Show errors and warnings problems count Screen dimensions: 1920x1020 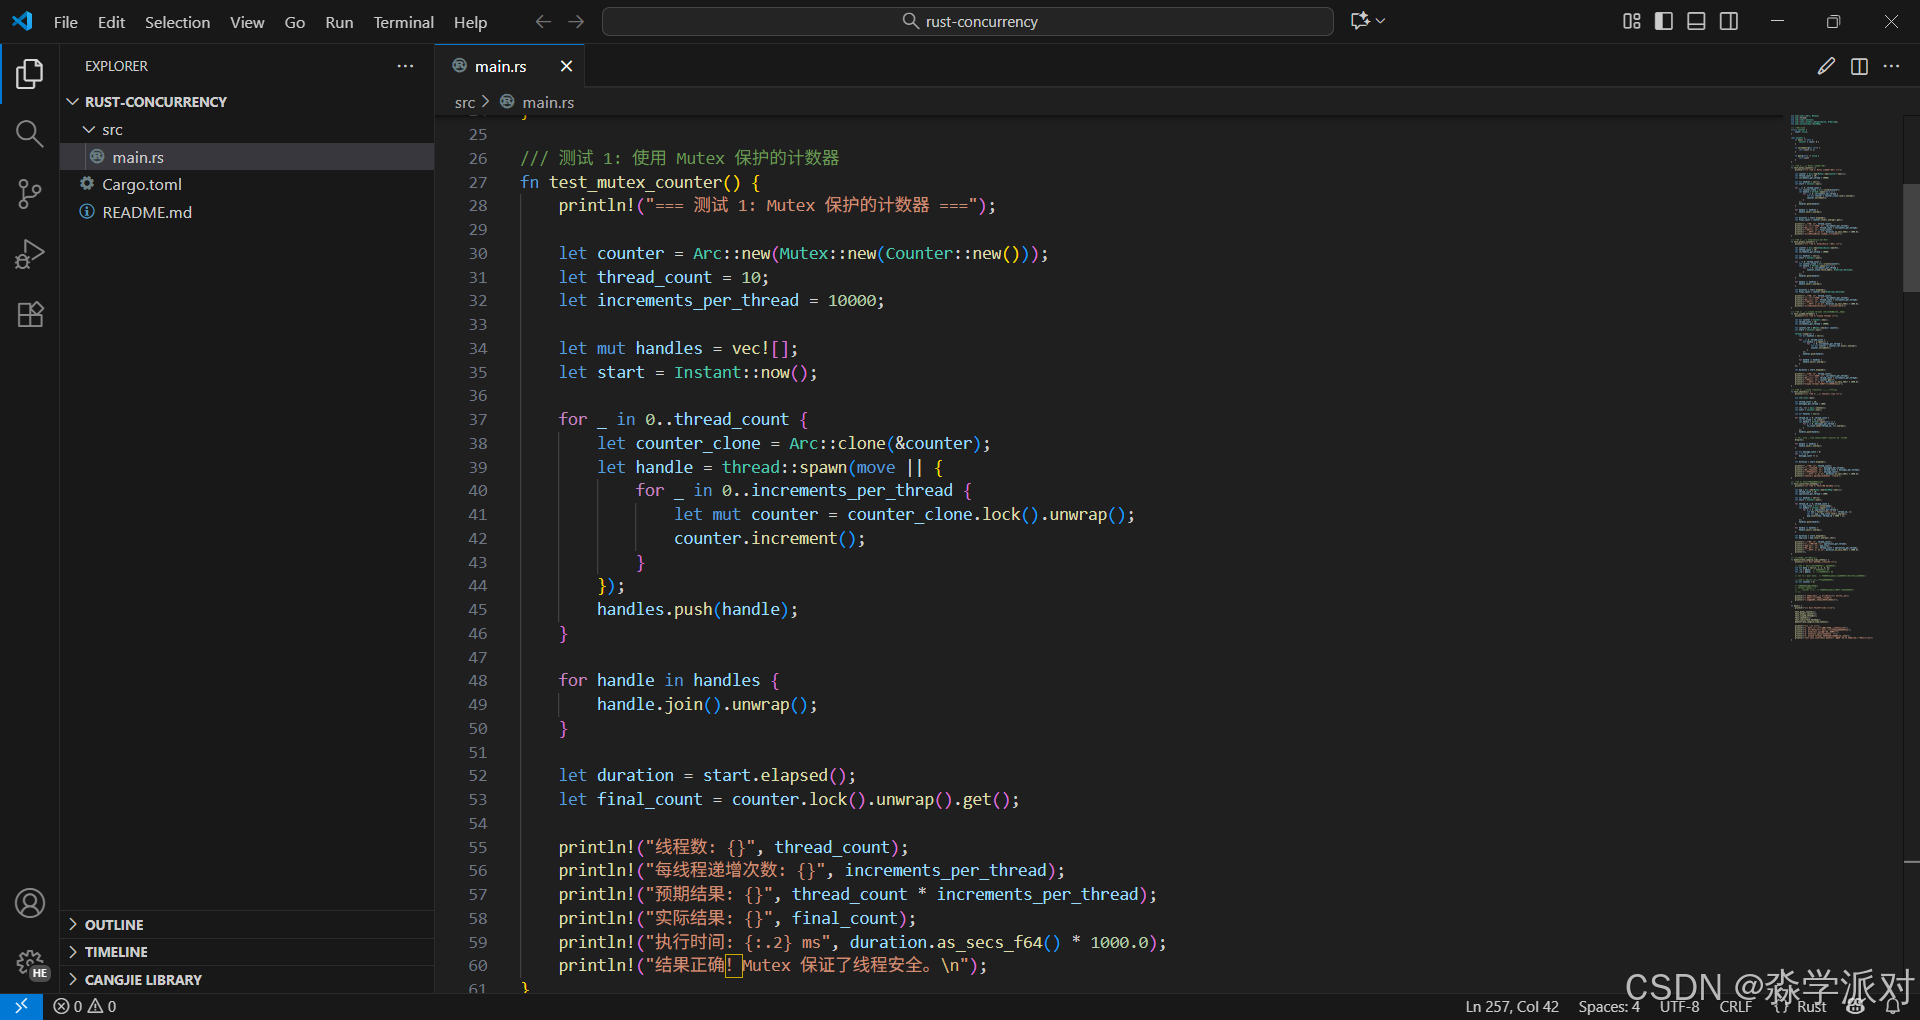[x=85, y=1006]
